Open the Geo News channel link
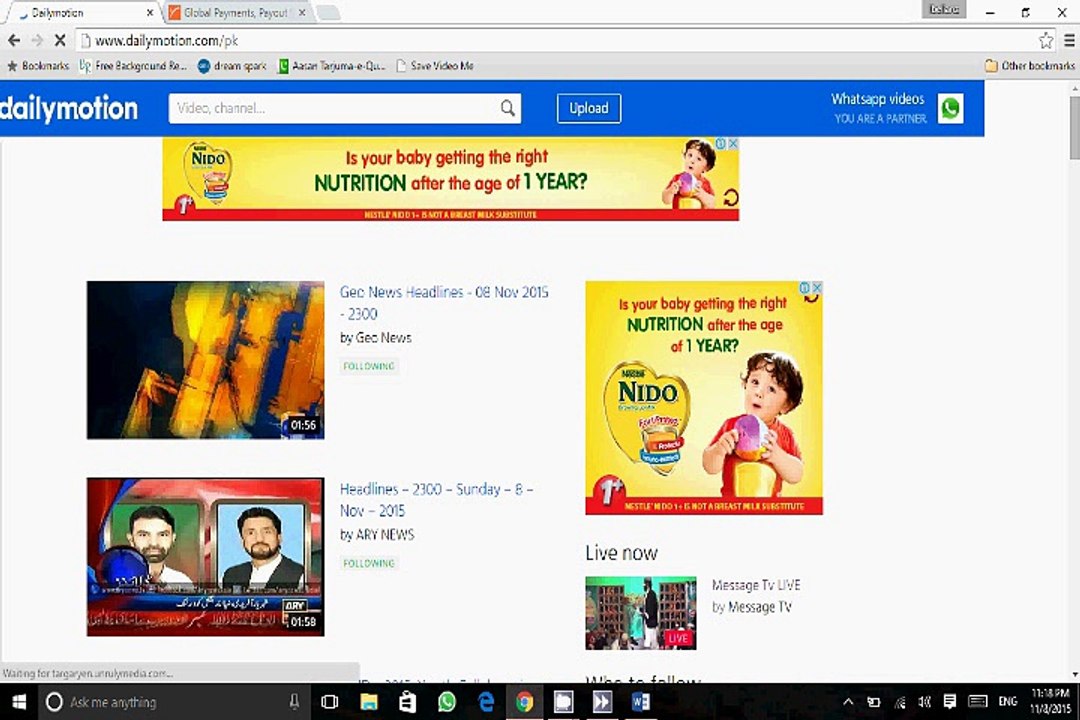The width and height of the screenshot is (1080, 720). [384, 338]
